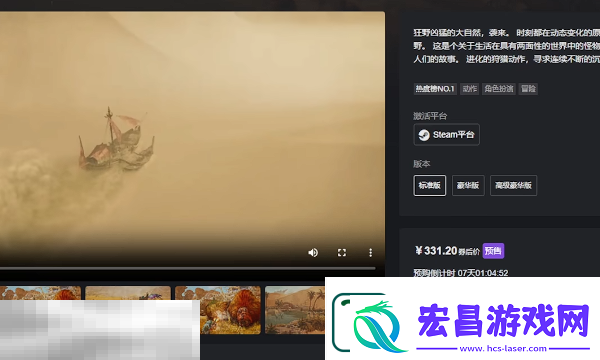Open the 动作 genre tag
The height and width of the screenshot is (360, 600).
[470, 89]
